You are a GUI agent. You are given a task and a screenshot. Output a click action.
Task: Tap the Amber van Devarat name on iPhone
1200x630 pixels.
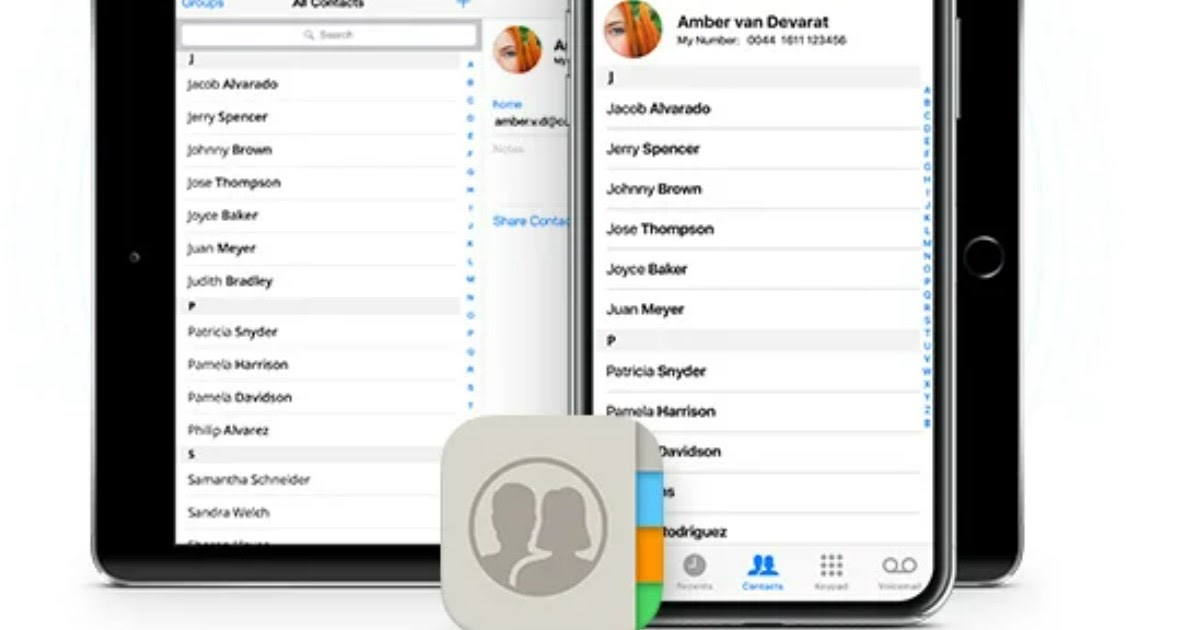click(753, 21)
